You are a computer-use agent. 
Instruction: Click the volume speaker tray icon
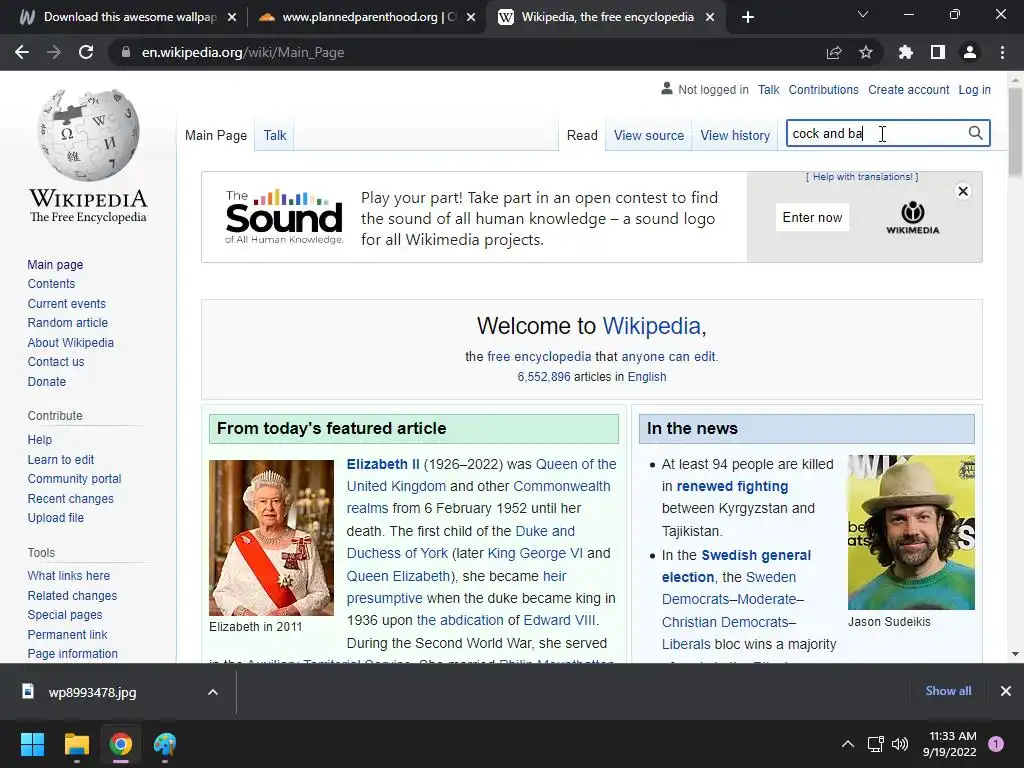(x=900, y=744)
